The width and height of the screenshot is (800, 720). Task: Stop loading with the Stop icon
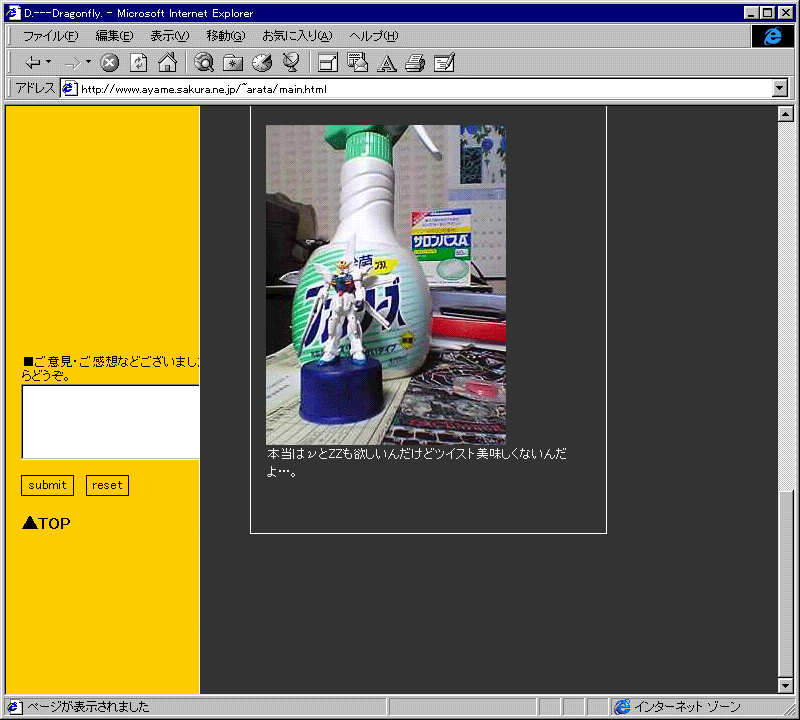point(109,63)
